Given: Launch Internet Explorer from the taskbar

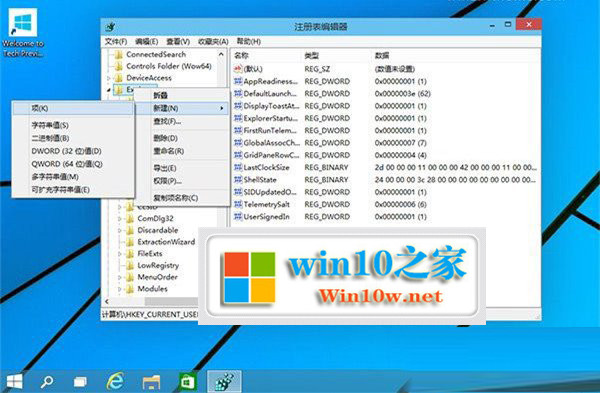Looking at the screenshot, I should pyautogui.click(x=115, y=381).
